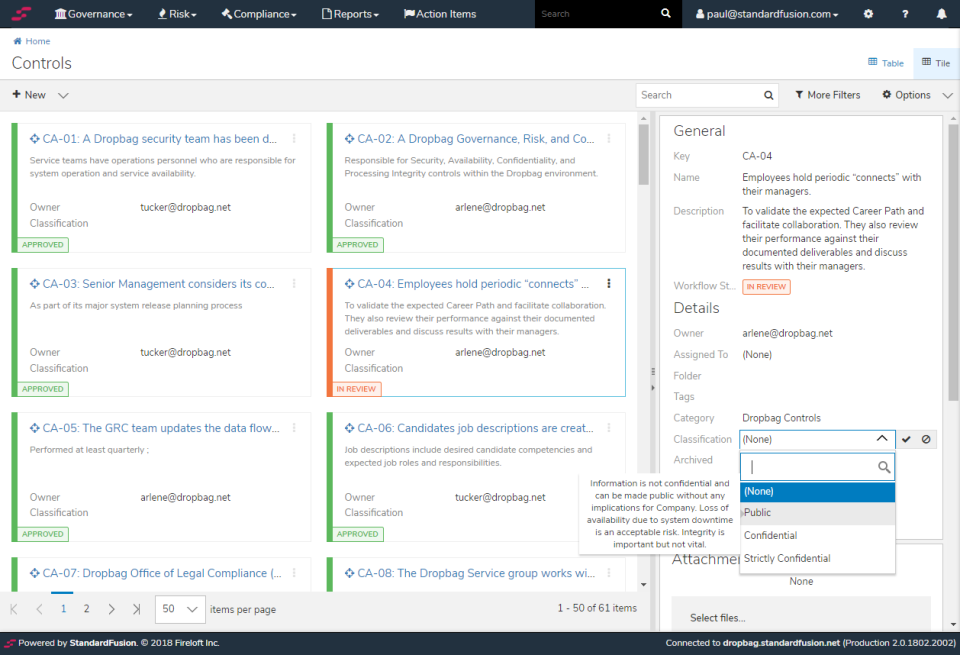Go to the previous page arrow

coord(39,608)
